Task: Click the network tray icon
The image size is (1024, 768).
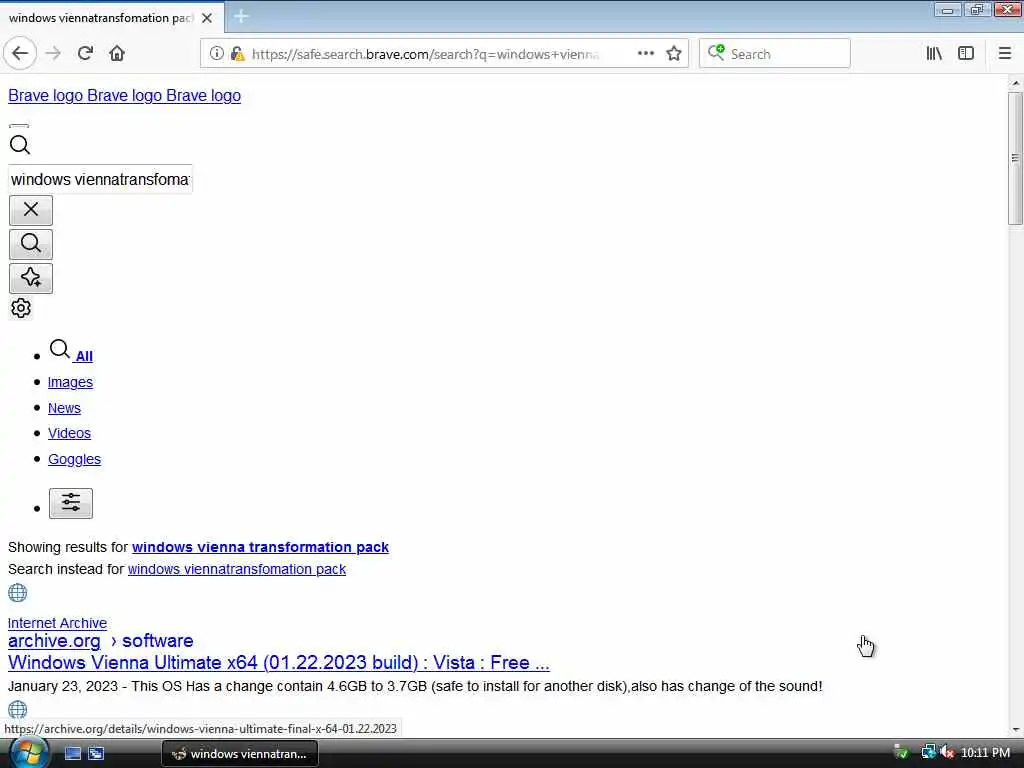Action: pos(928,753)
